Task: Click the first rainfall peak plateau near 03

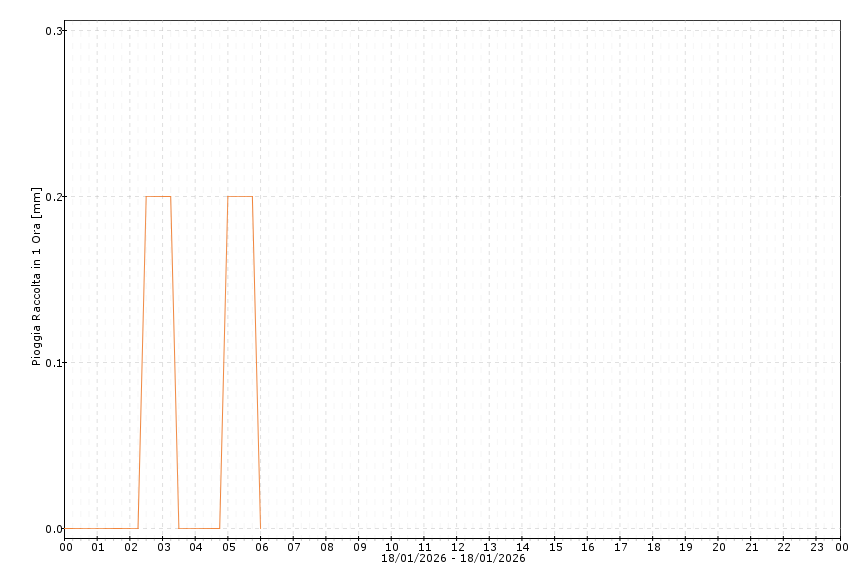Action: click(x=158, y=196)
